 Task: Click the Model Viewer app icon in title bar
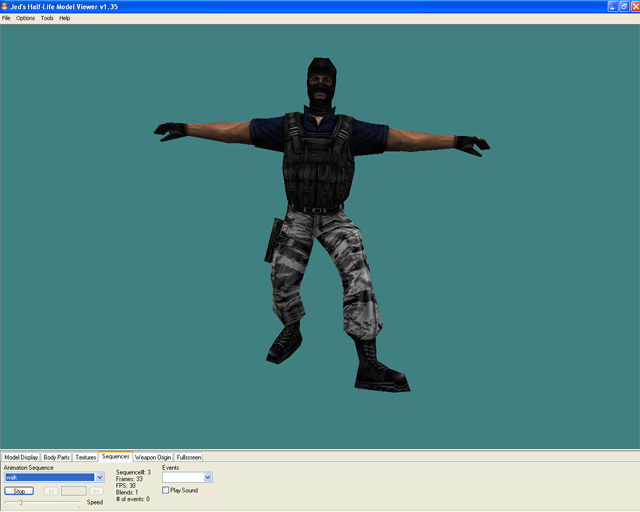point(4,6)
